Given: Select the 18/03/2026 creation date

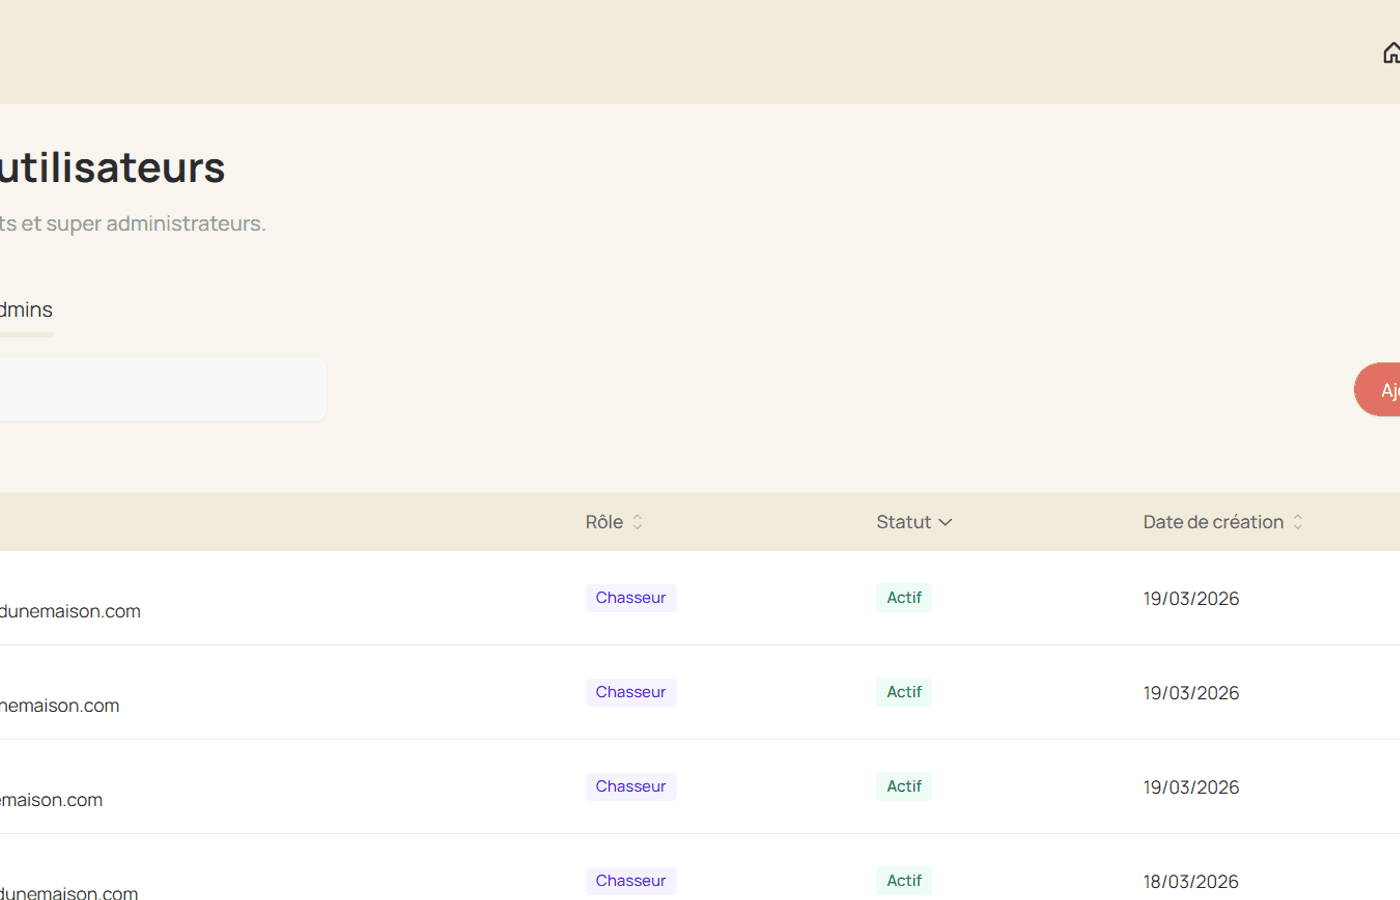Looking at the screenshot, I should [x=1191, y=882].
